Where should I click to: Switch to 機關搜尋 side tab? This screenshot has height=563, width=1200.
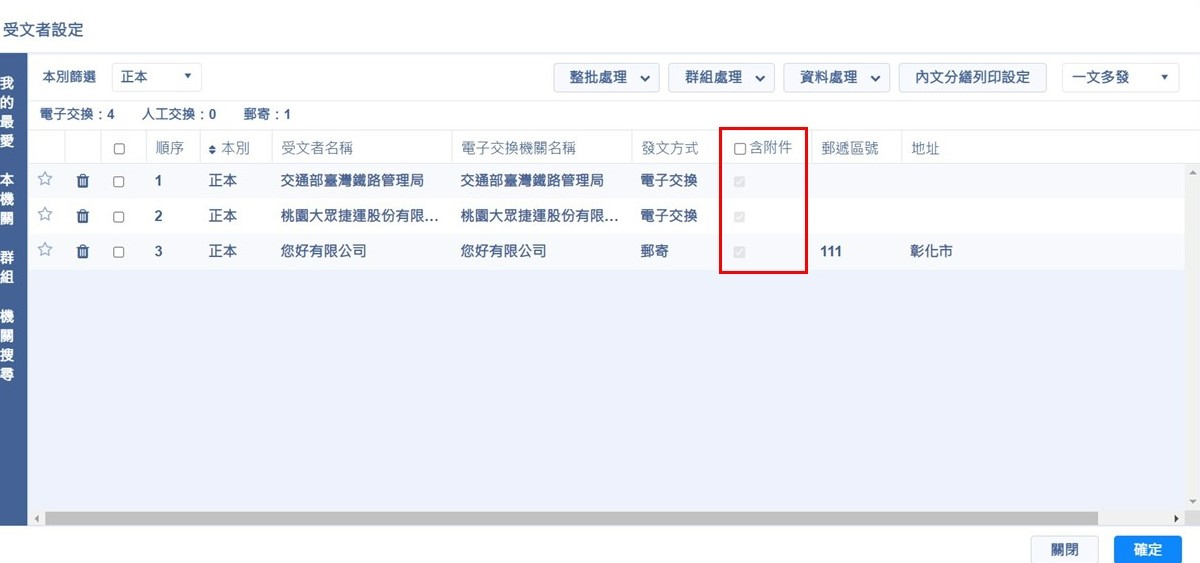click(8, 343)
